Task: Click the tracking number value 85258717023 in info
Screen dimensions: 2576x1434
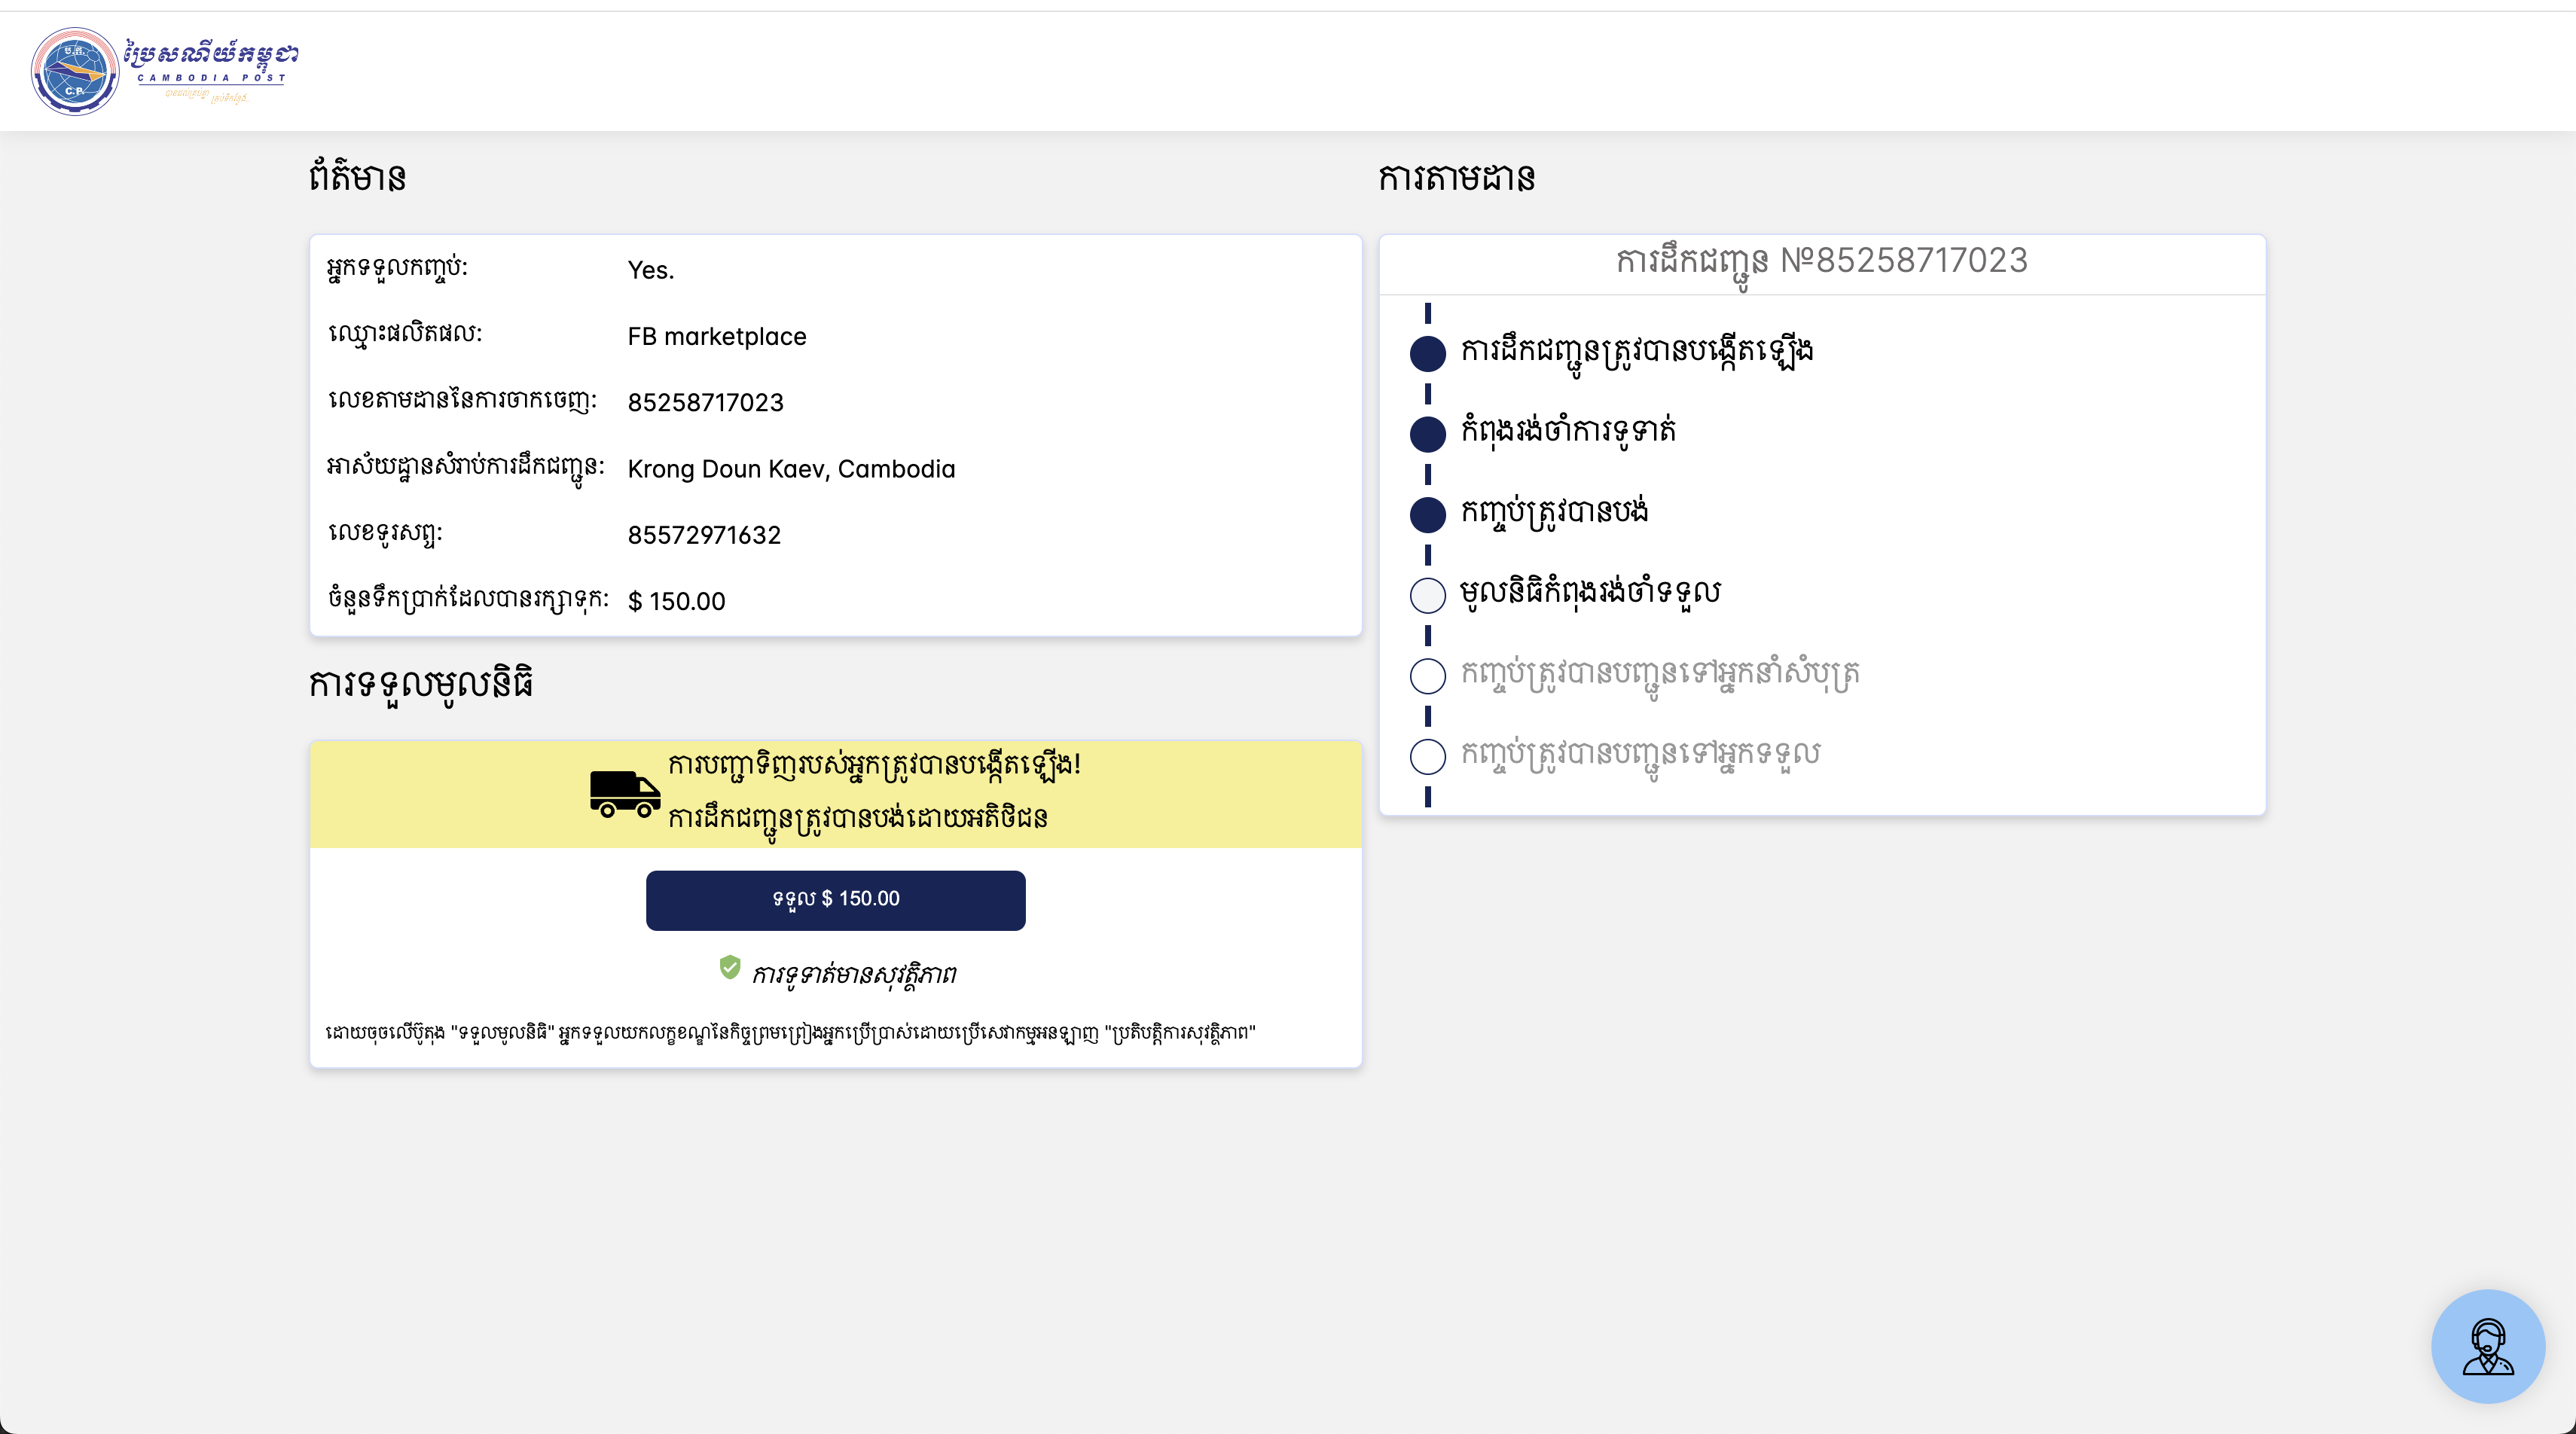Action: (705, 402)
